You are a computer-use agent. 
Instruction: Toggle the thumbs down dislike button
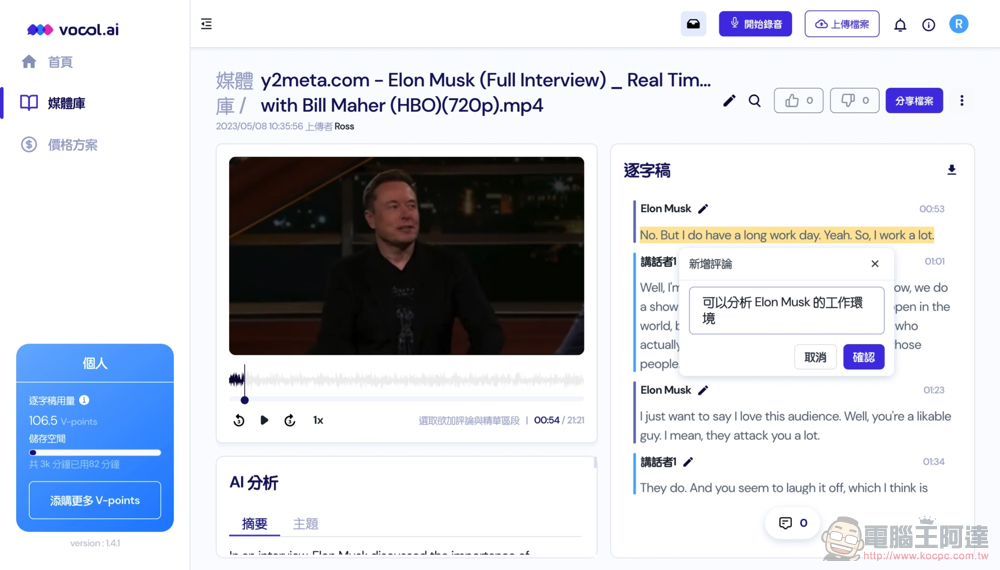(x=854, y=101)
